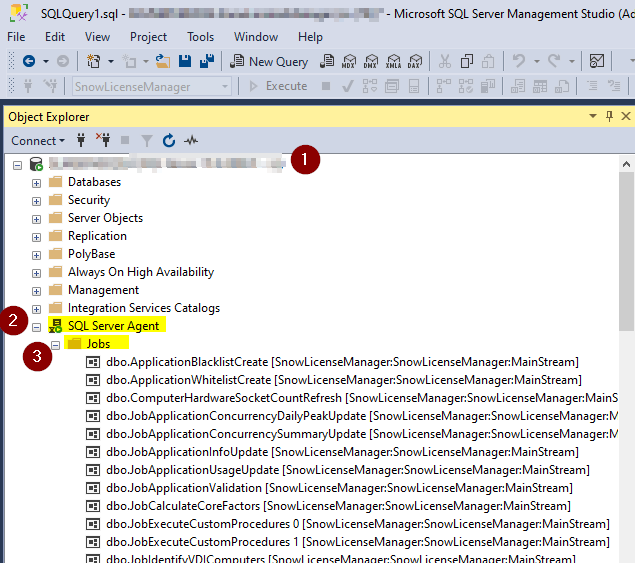This screenshot has height=563, width=635.
Task: Expand the Security folder
Action: [x=36, y=201]
